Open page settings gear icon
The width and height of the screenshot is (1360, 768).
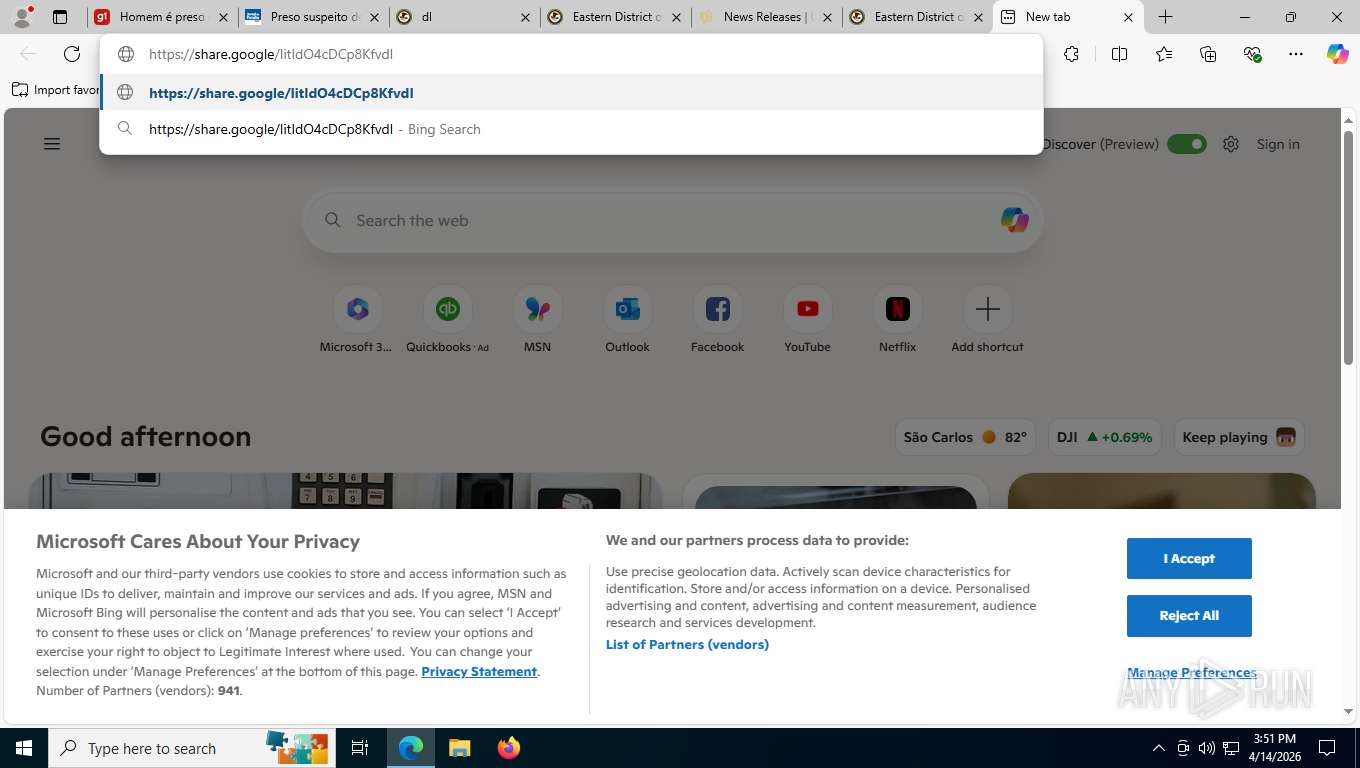pyautogui.click(x=1231, y=144)
